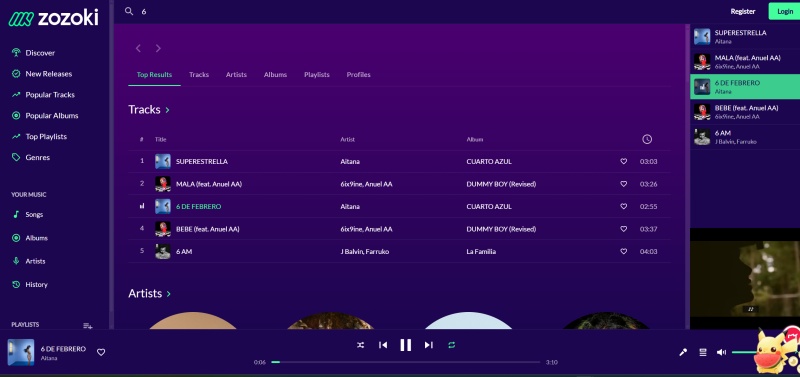
Task: Expand the Artists section chevron
Action: [169, 293]
